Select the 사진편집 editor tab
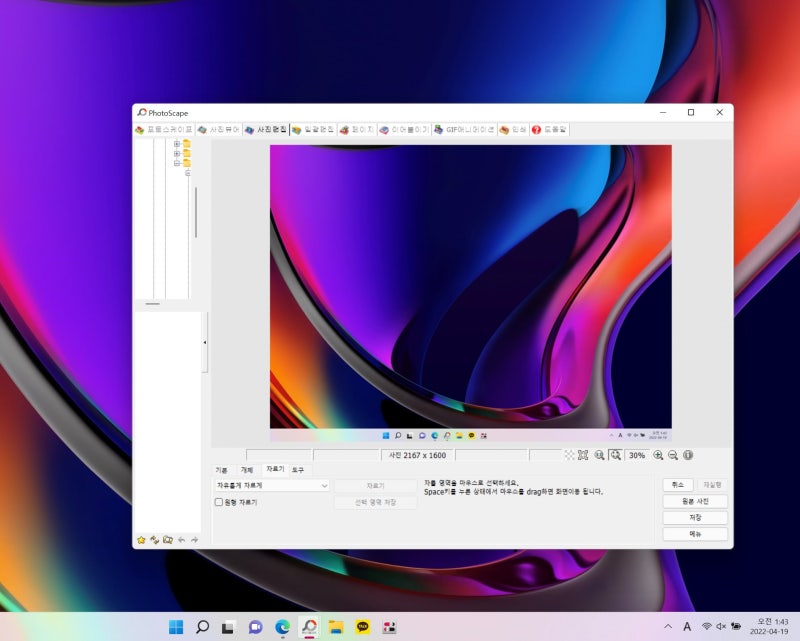 [x=265, y=130]
